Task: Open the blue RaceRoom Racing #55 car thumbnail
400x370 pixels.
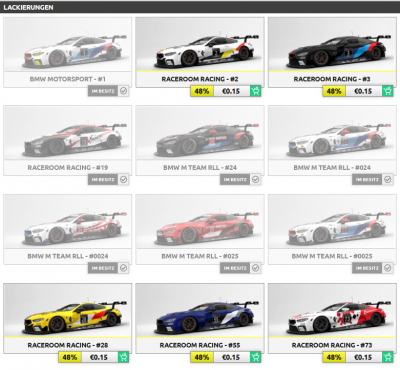Action: click(x=200, y=310)
